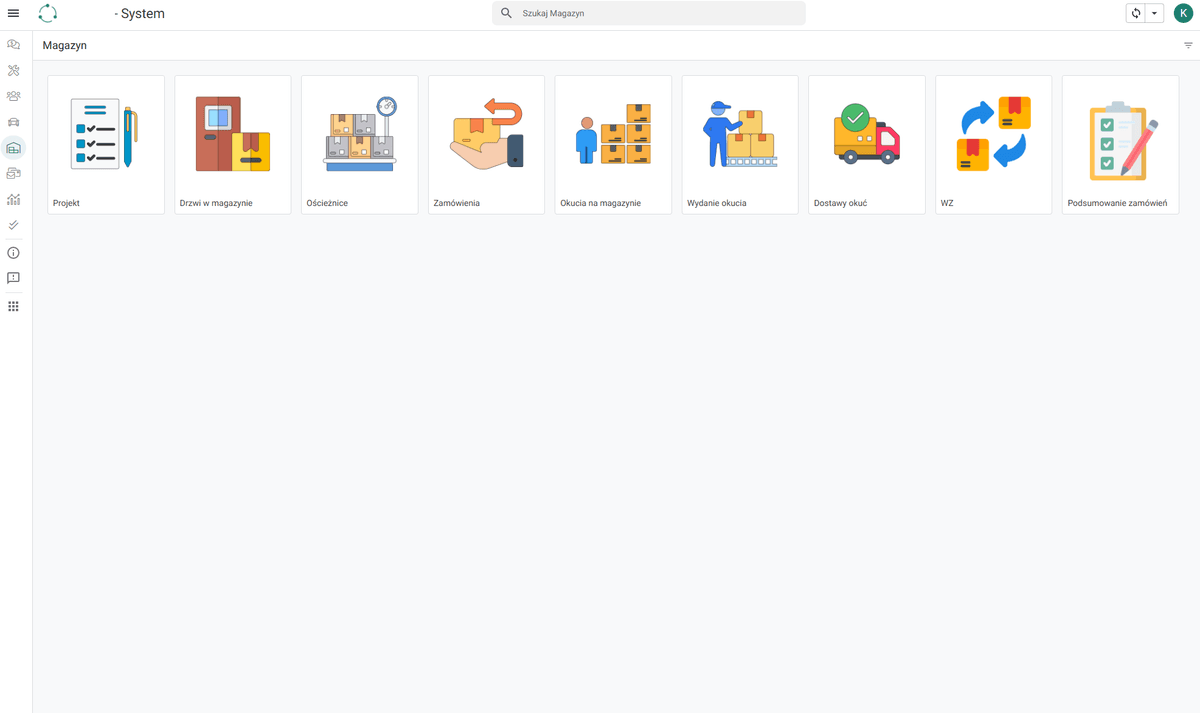
Task: Open the double checkmark tasks sidebar icon
Action: [13, 226]
